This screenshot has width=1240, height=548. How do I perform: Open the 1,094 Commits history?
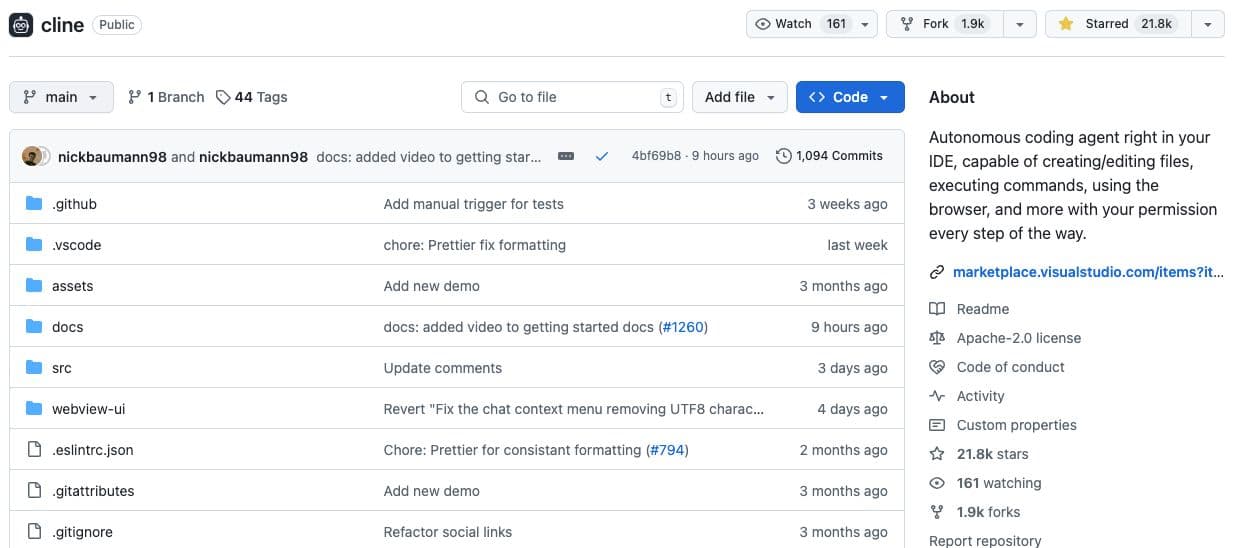(829, 156)
